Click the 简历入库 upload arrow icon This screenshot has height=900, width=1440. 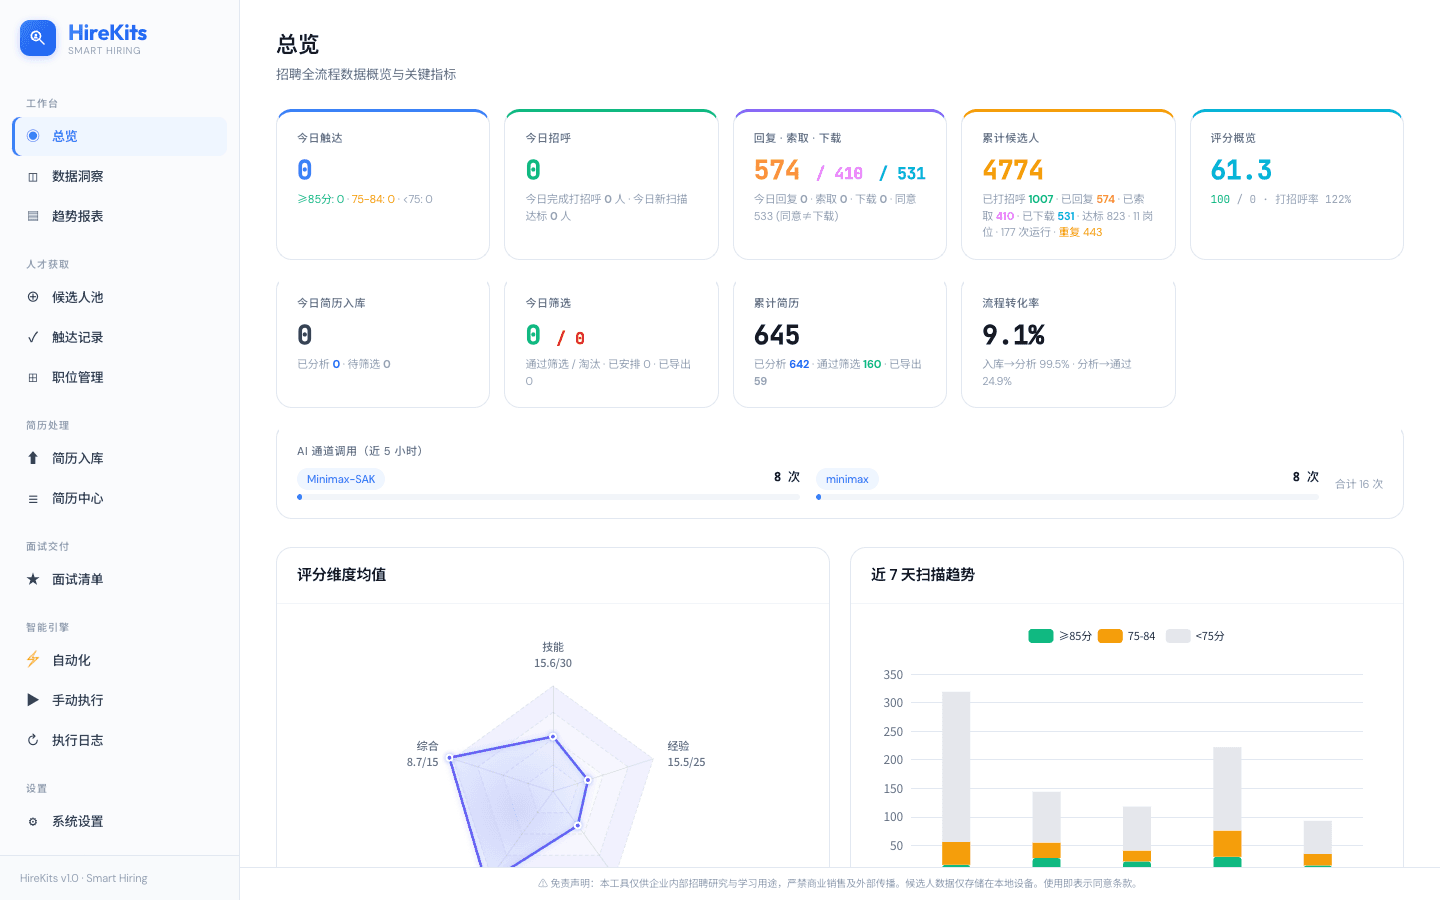click(x=33, y=458)
